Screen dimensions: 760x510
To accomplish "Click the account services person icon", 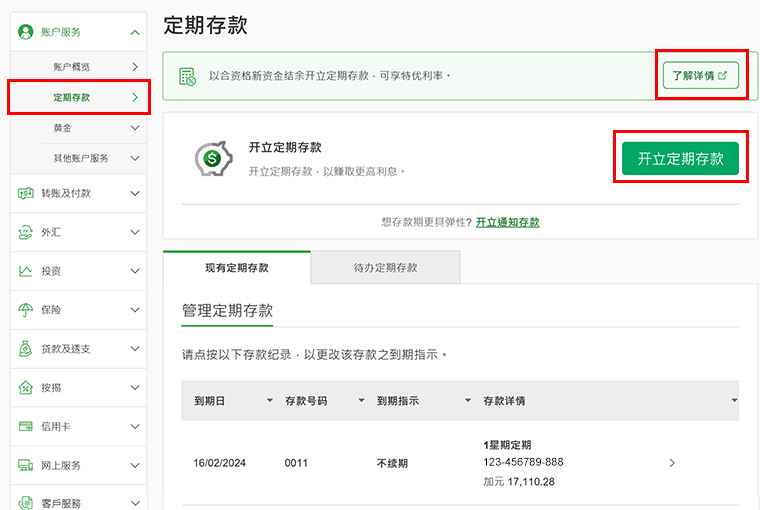I will (x=25, y=32).
